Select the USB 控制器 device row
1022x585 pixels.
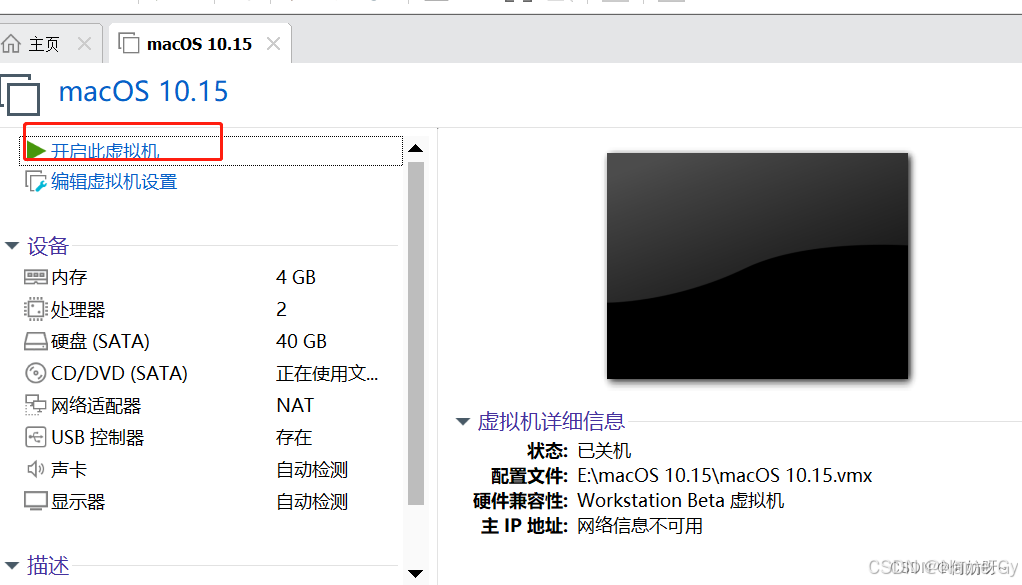pyautogui.click(x=210, y=437)
